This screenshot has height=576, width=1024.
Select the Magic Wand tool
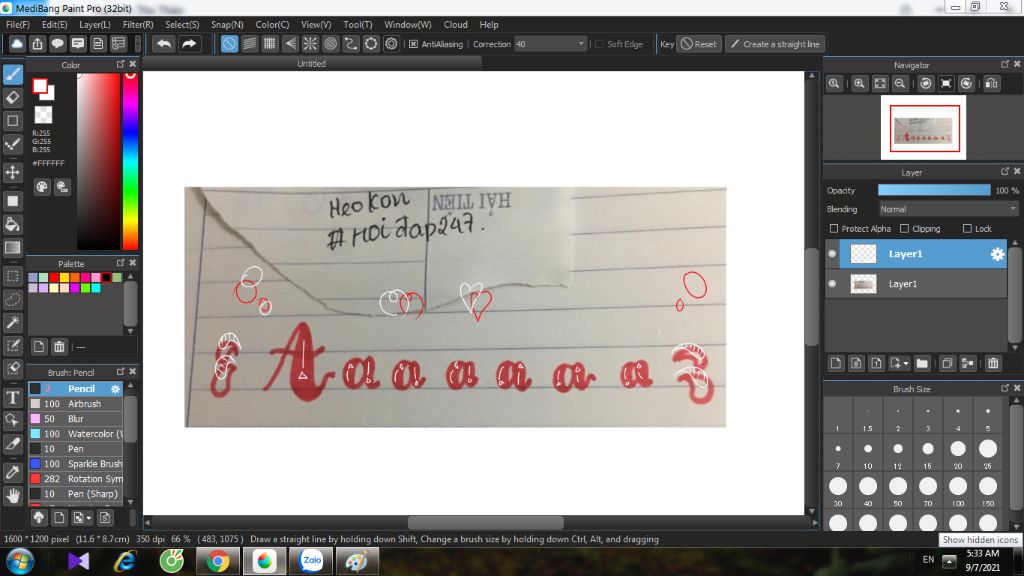(12, 323)
